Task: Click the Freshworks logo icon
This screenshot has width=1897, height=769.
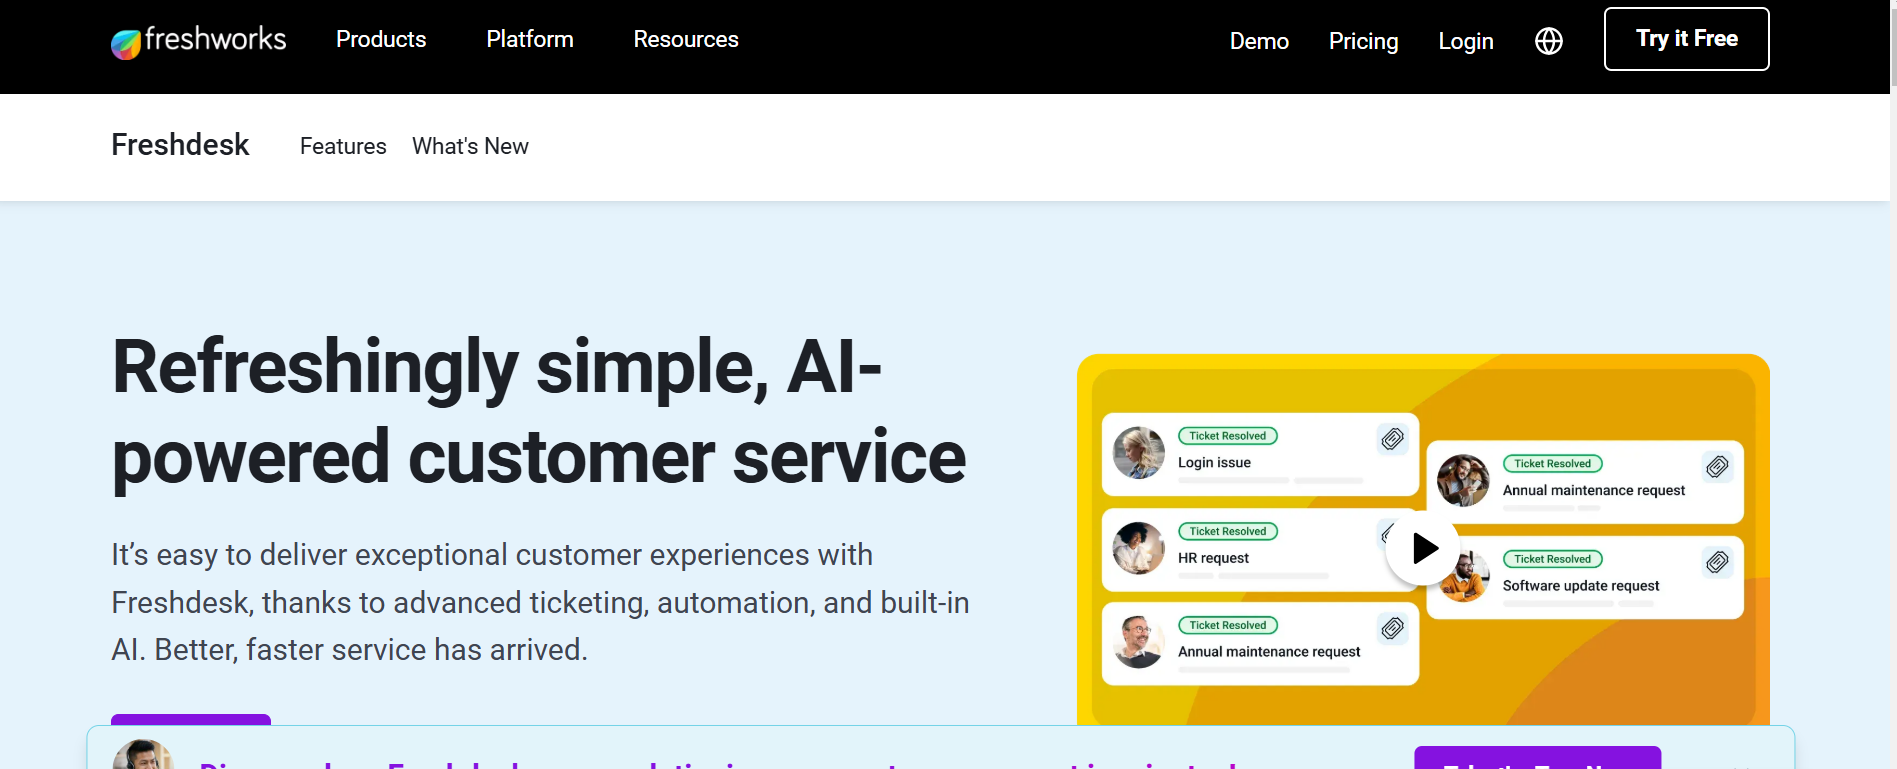Action: tap(126, 44)
